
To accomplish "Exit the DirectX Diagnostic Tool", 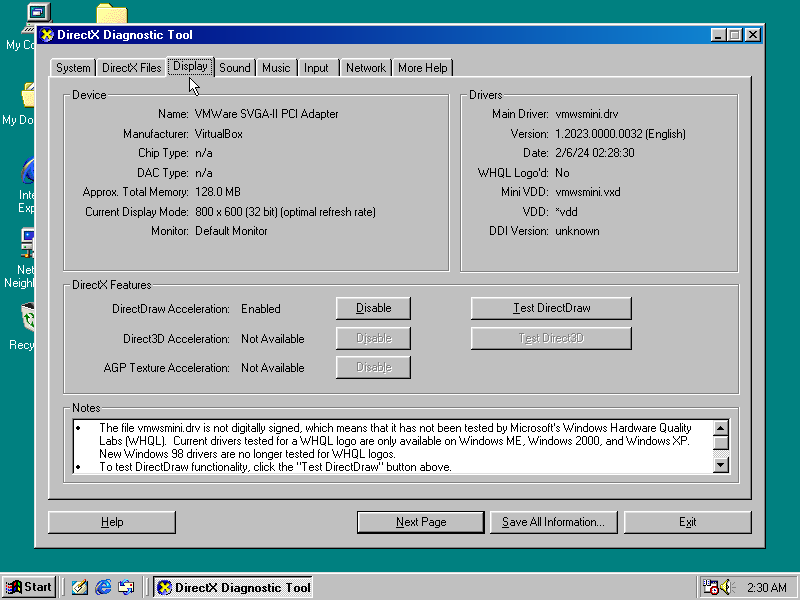I will click(x=687, y=522).
